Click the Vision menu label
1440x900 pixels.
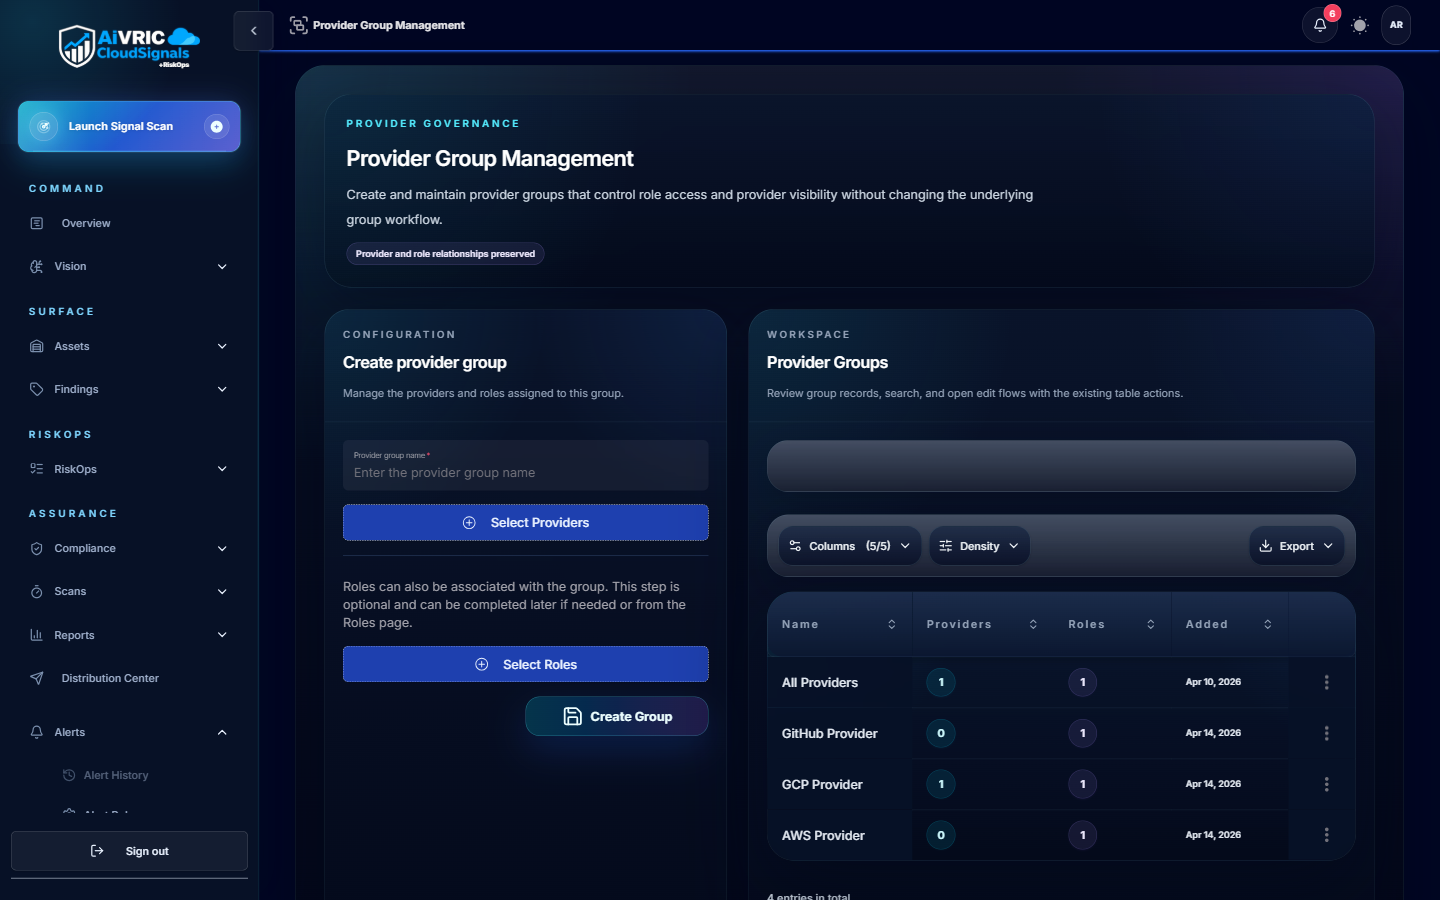(x=70, y=266)
